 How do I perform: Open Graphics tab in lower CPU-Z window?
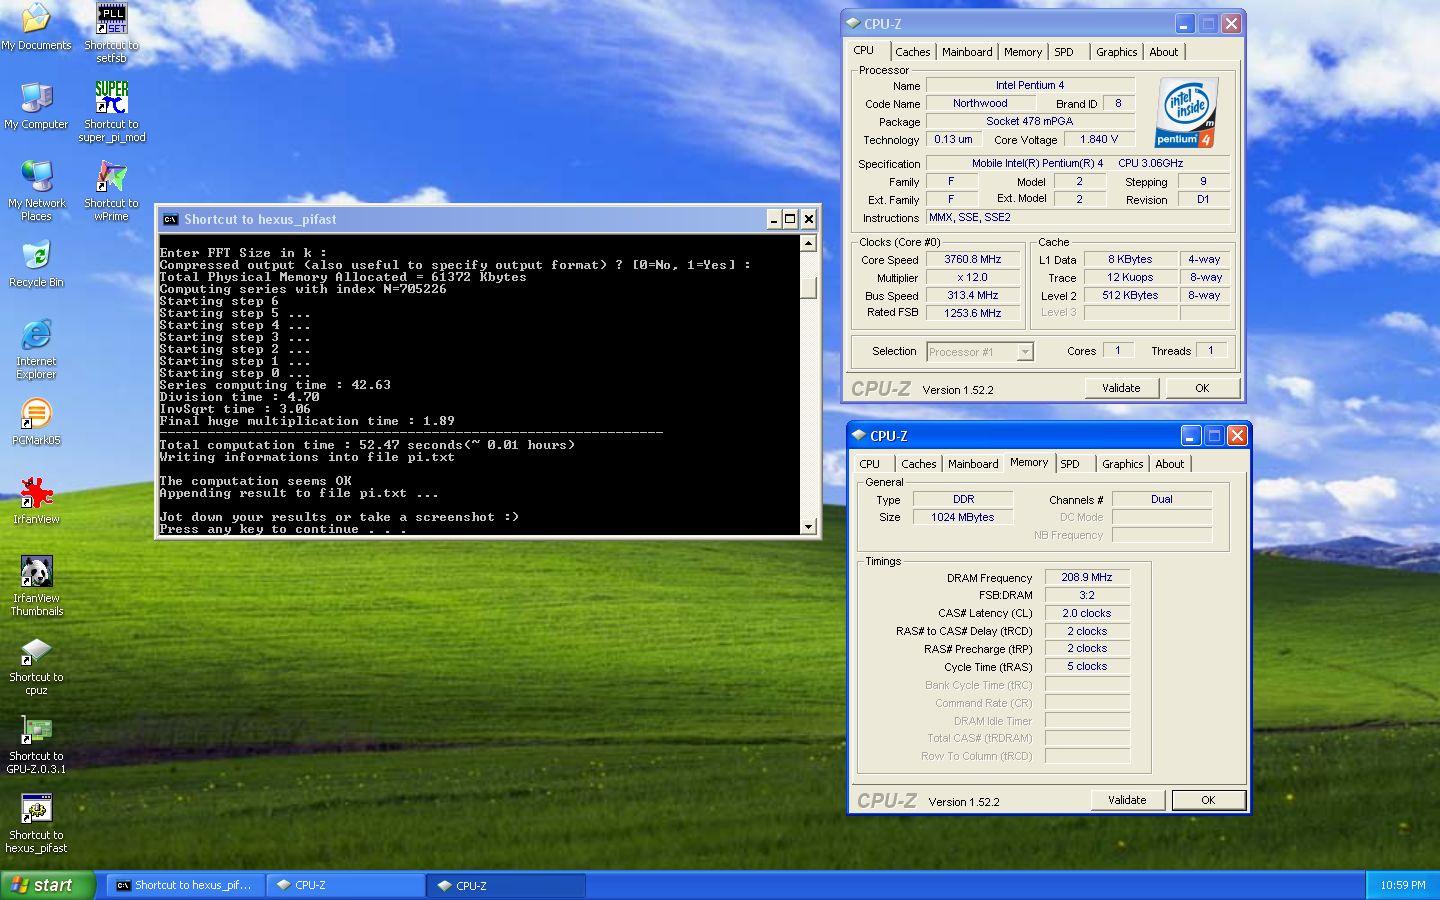point(1122,464)
